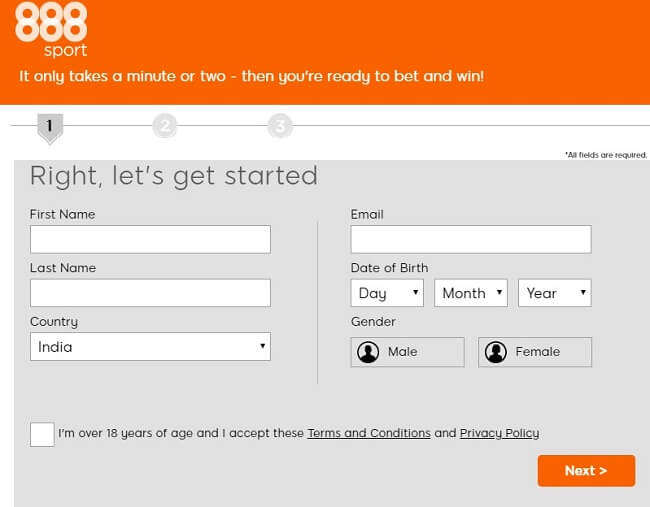This screenshot has height=507, width=650.
Task: Select Female gender option
Action: point(535,352)
